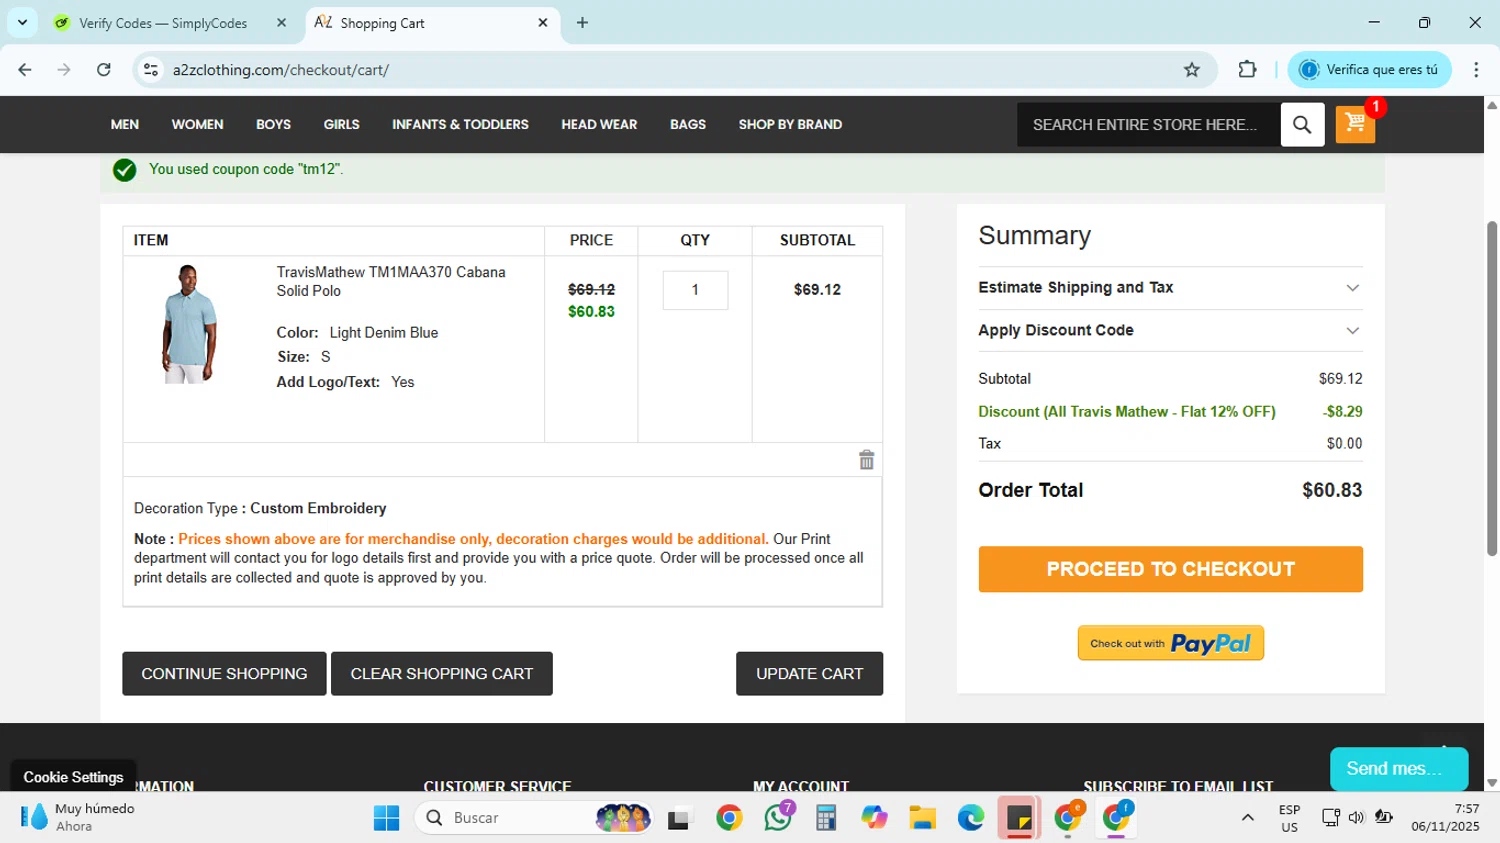Open the GIRLS navigation menu
Viewport: 1500px width, 843px height.
click(x=341, y=125)
